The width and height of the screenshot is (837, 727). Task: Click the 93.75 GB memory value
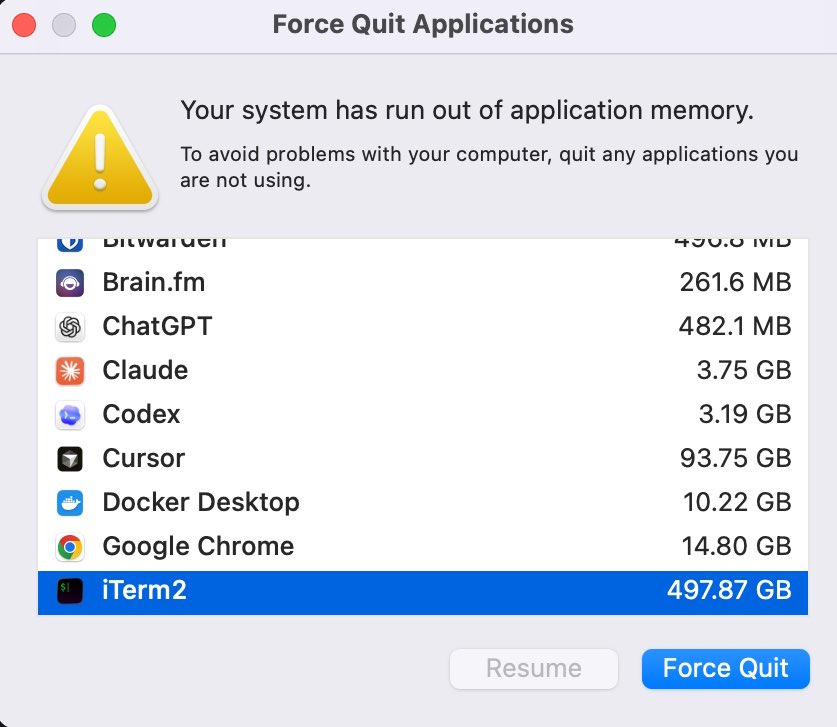[x=736, y=459]
